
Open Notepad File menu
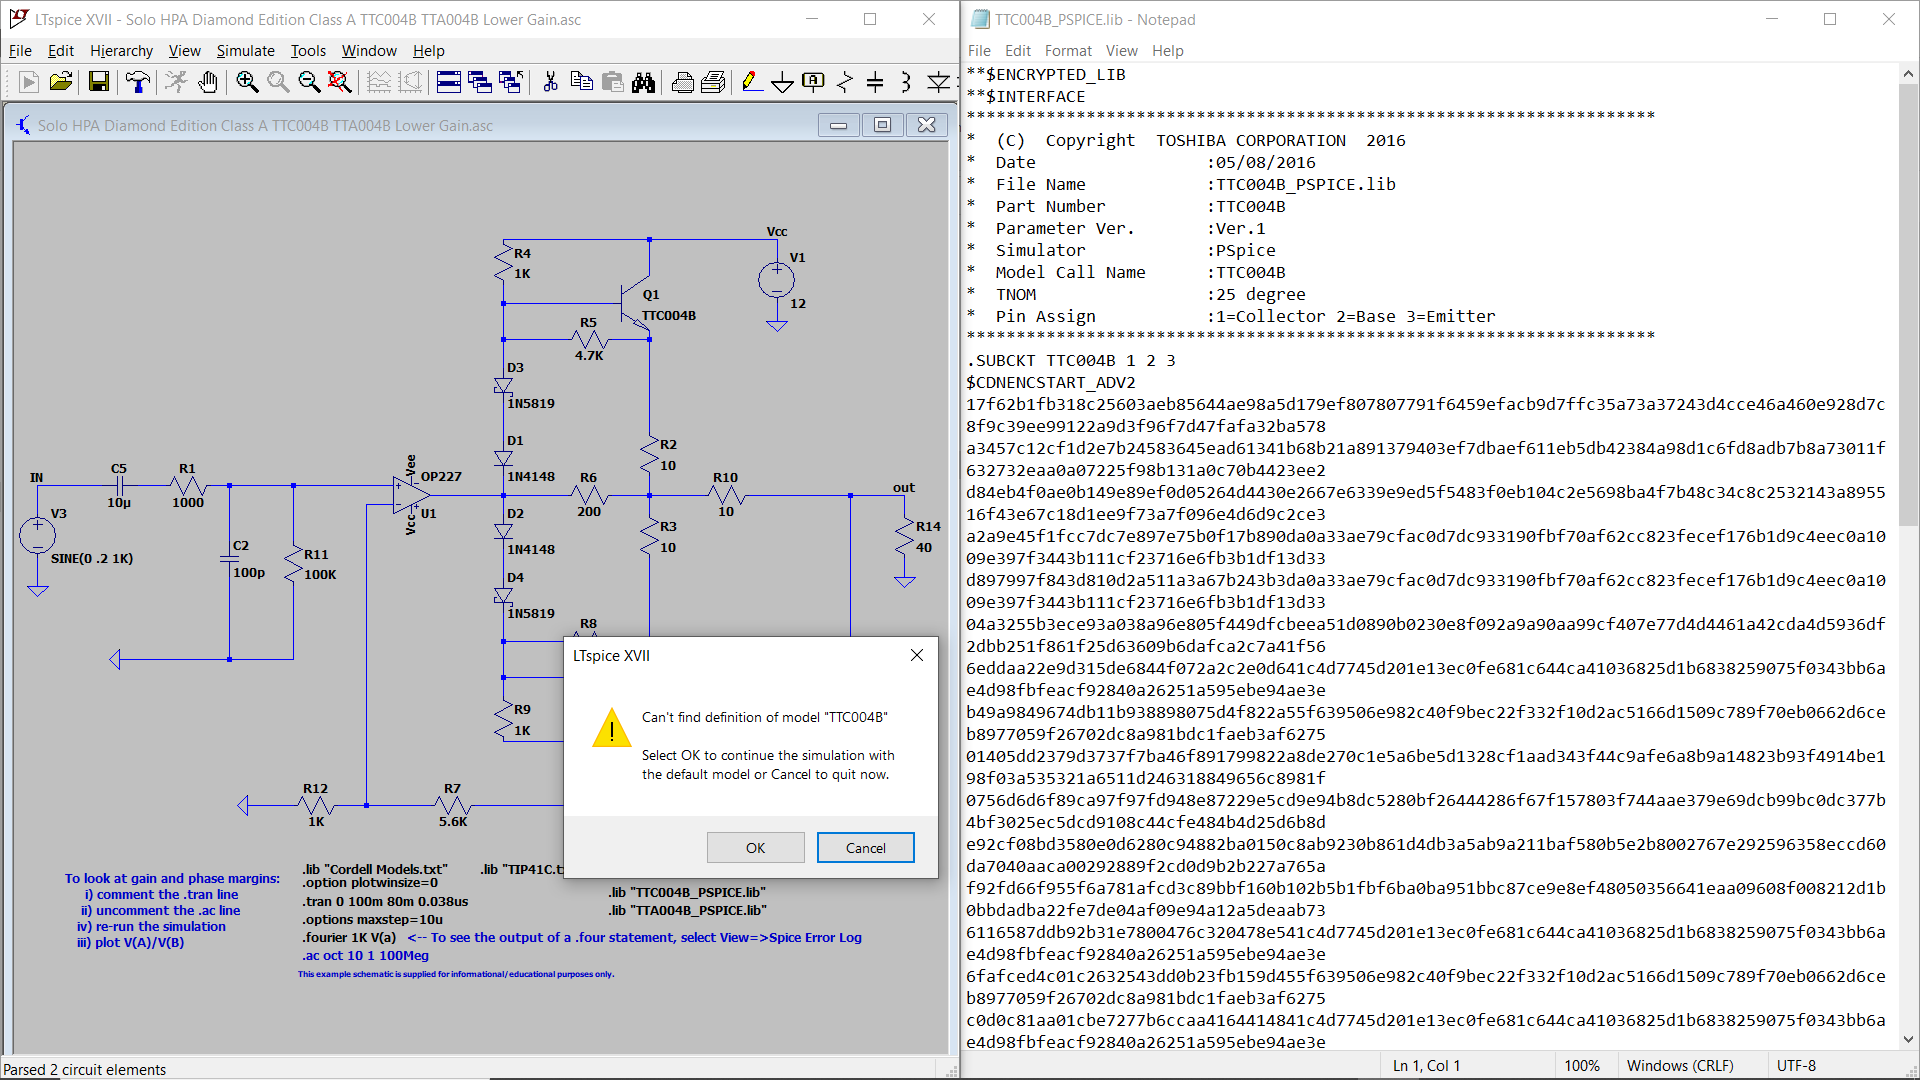coord(979,51)
